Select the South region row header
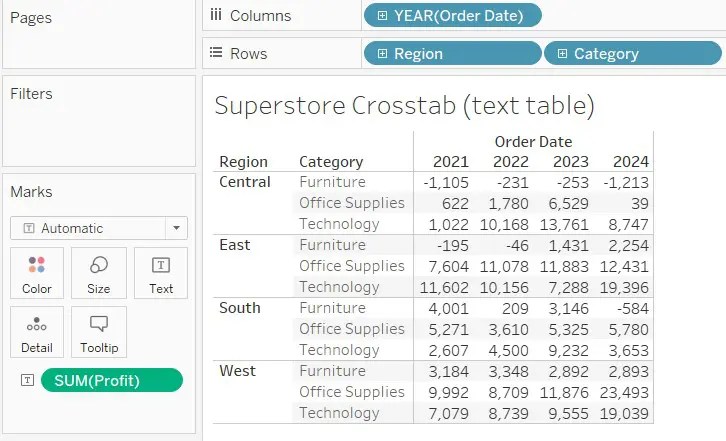Image resolution: width=726 pixels, height=441 pixels. 240,308
